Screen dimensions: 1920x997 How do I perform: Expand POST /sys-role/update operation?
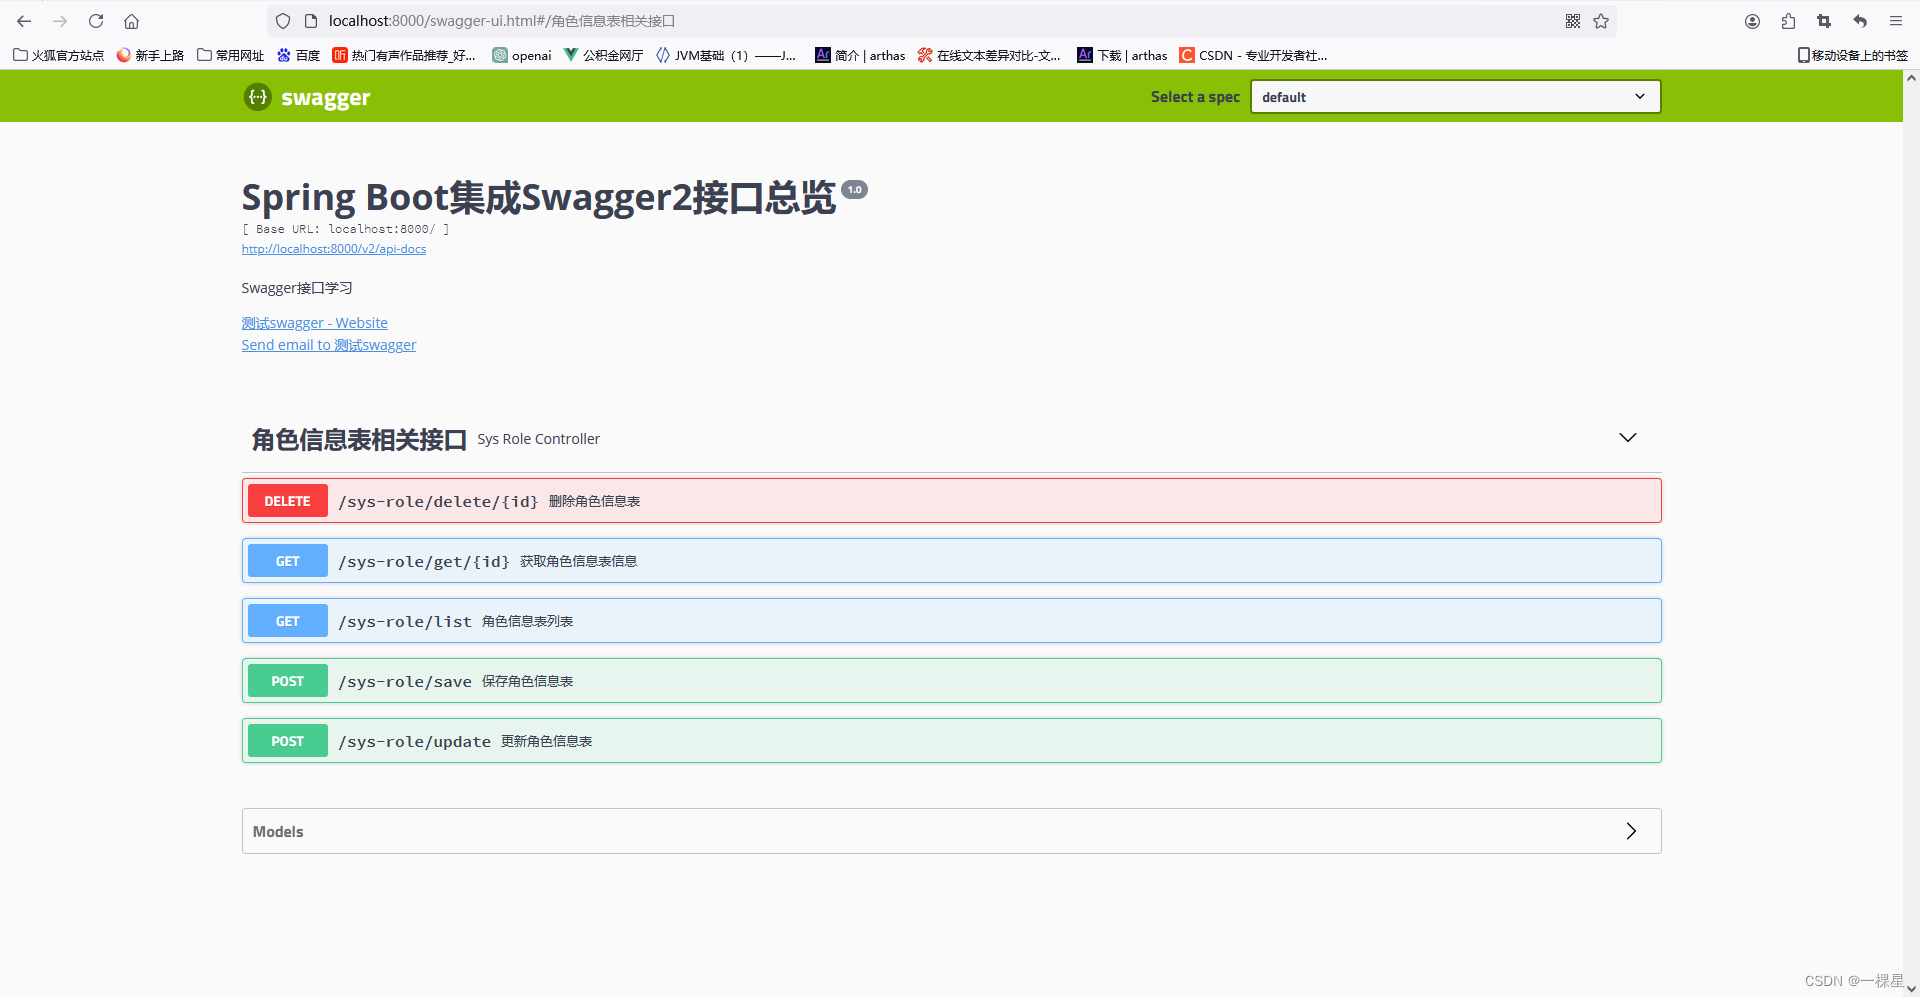tap(951, 741)
